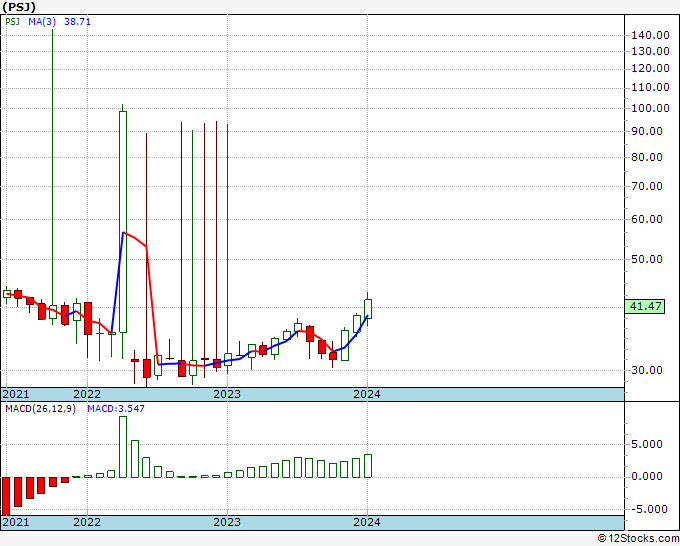Click 2022 on the MACD timeline
Viewport: 680px width, 546px height.
[x=87, y=522]
